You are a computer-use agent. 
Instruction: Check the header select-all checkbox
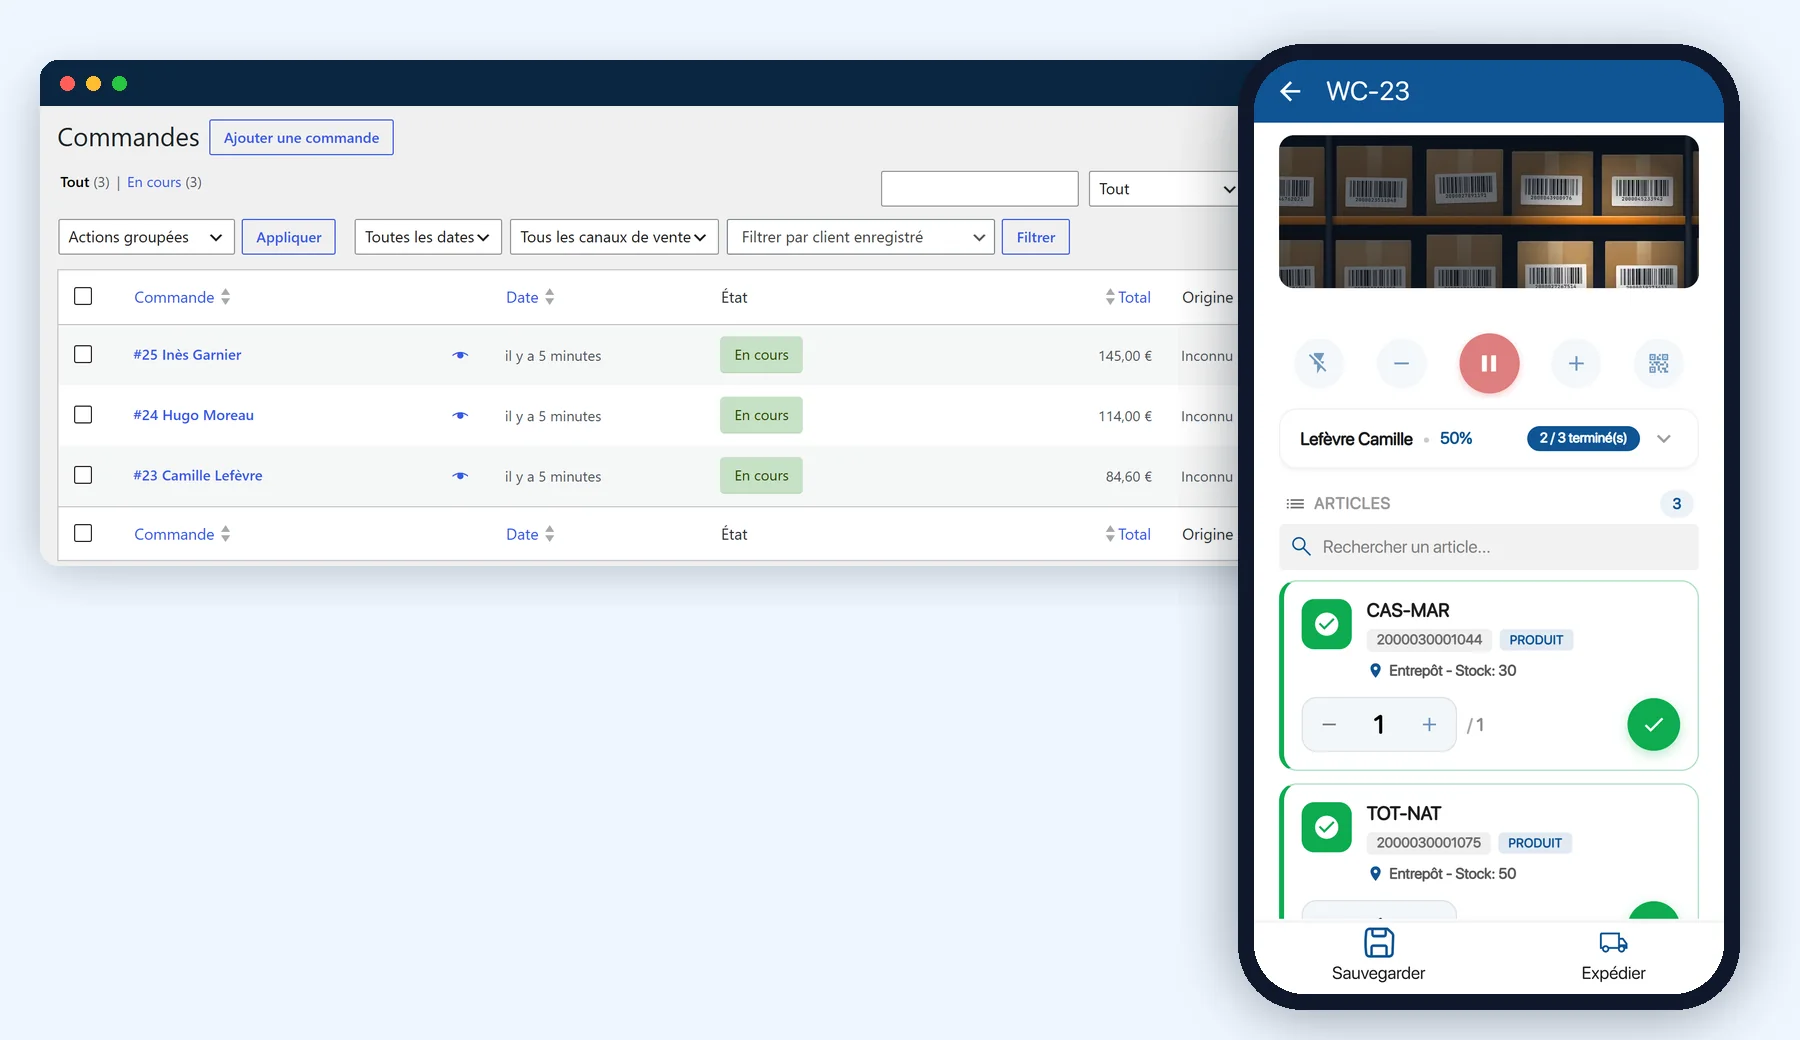[x=83, y=296]
